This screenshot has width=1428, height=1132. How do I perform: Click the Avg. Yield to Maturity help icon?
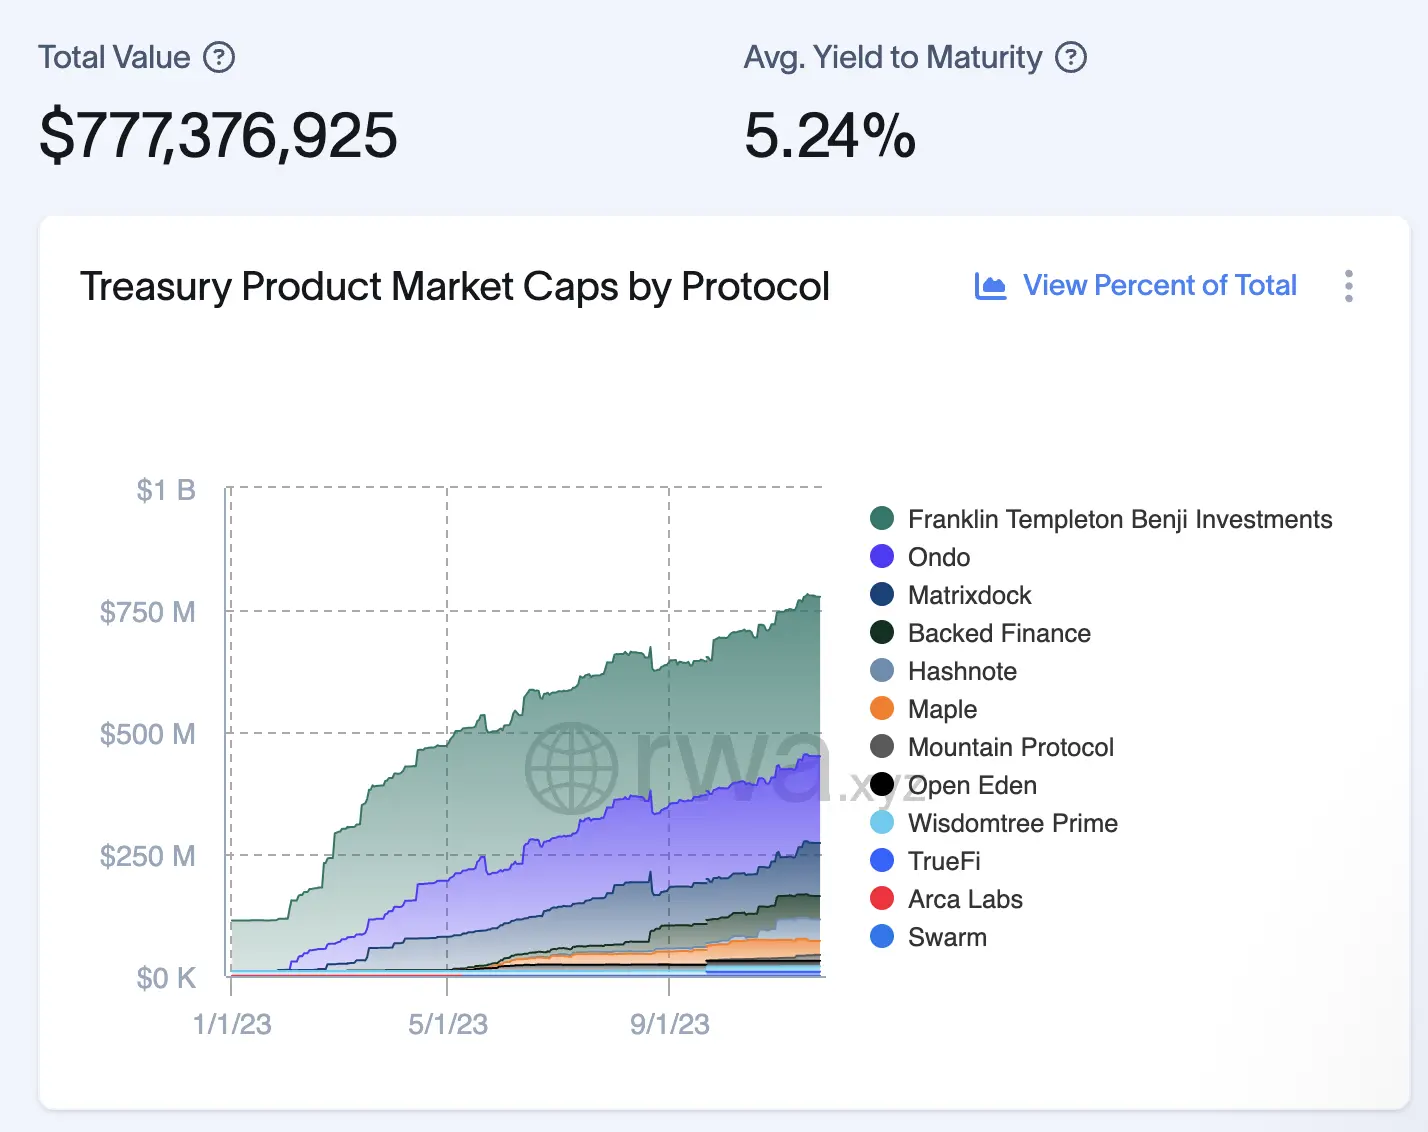click(1071, 57)
